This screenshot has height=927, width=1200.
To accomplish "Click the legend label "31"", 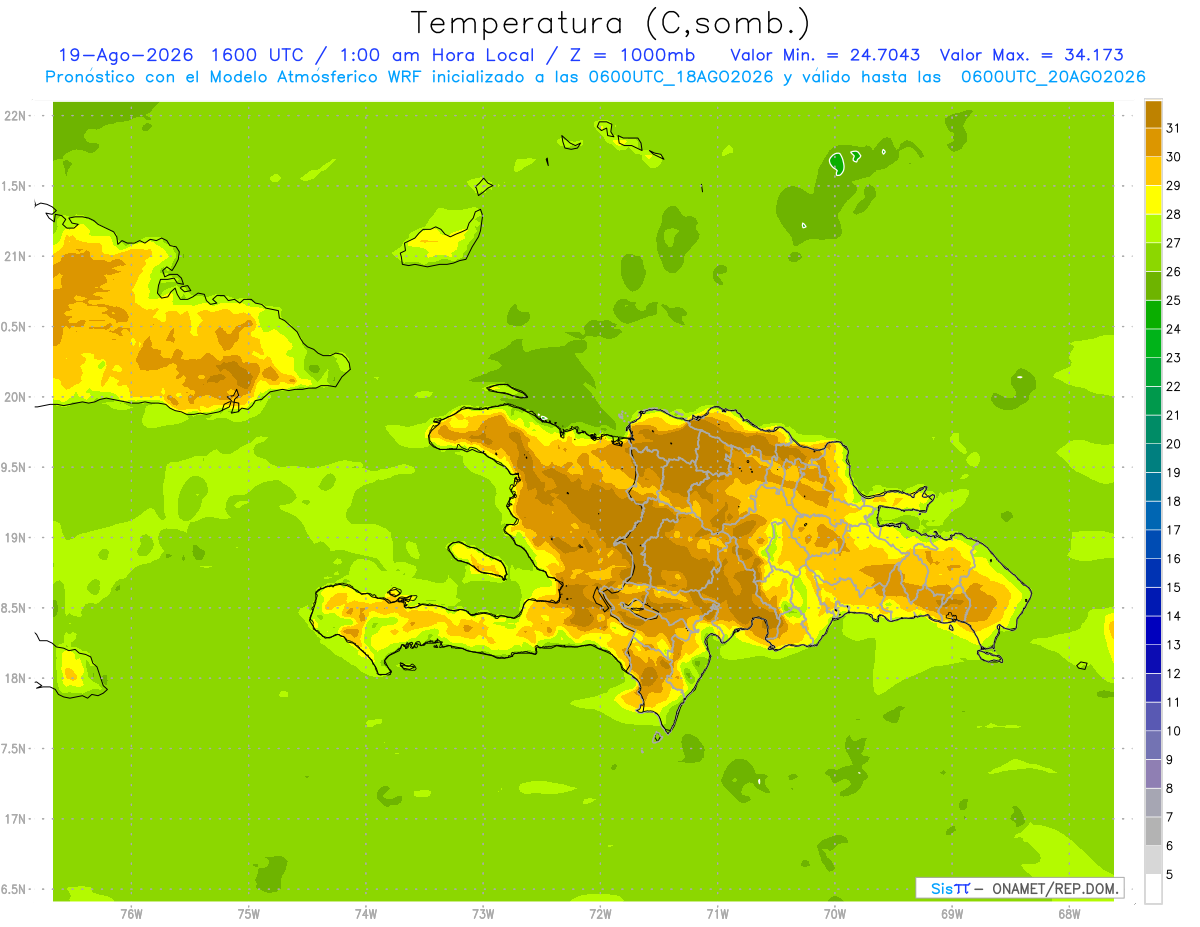I will pyautogui.click(x=1174, y=128).
